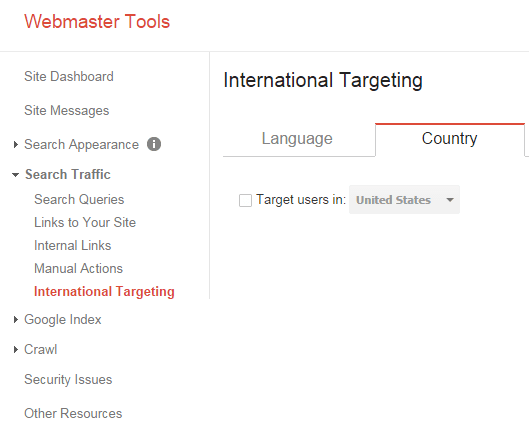Expand the Google Index section arrow
The image size is (529, 441).
(16, 320)
